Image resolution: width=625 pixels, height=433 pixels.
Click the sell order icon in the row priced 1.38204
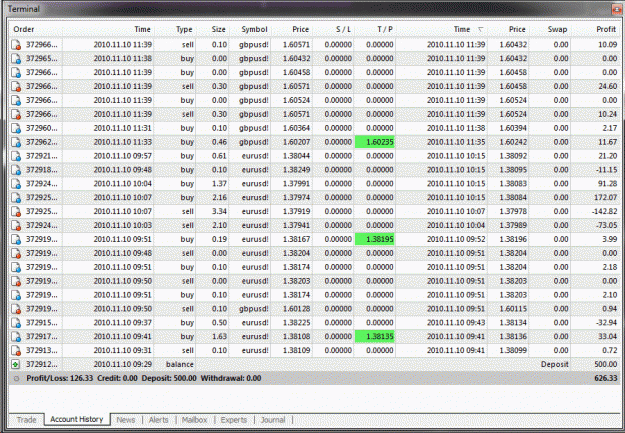click(16, 254)
